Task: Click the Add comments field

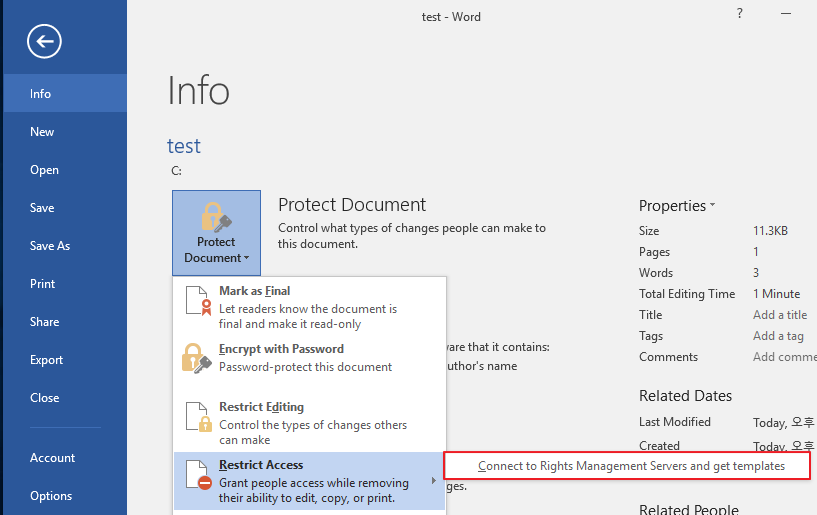Action: [x=785, y=357]
